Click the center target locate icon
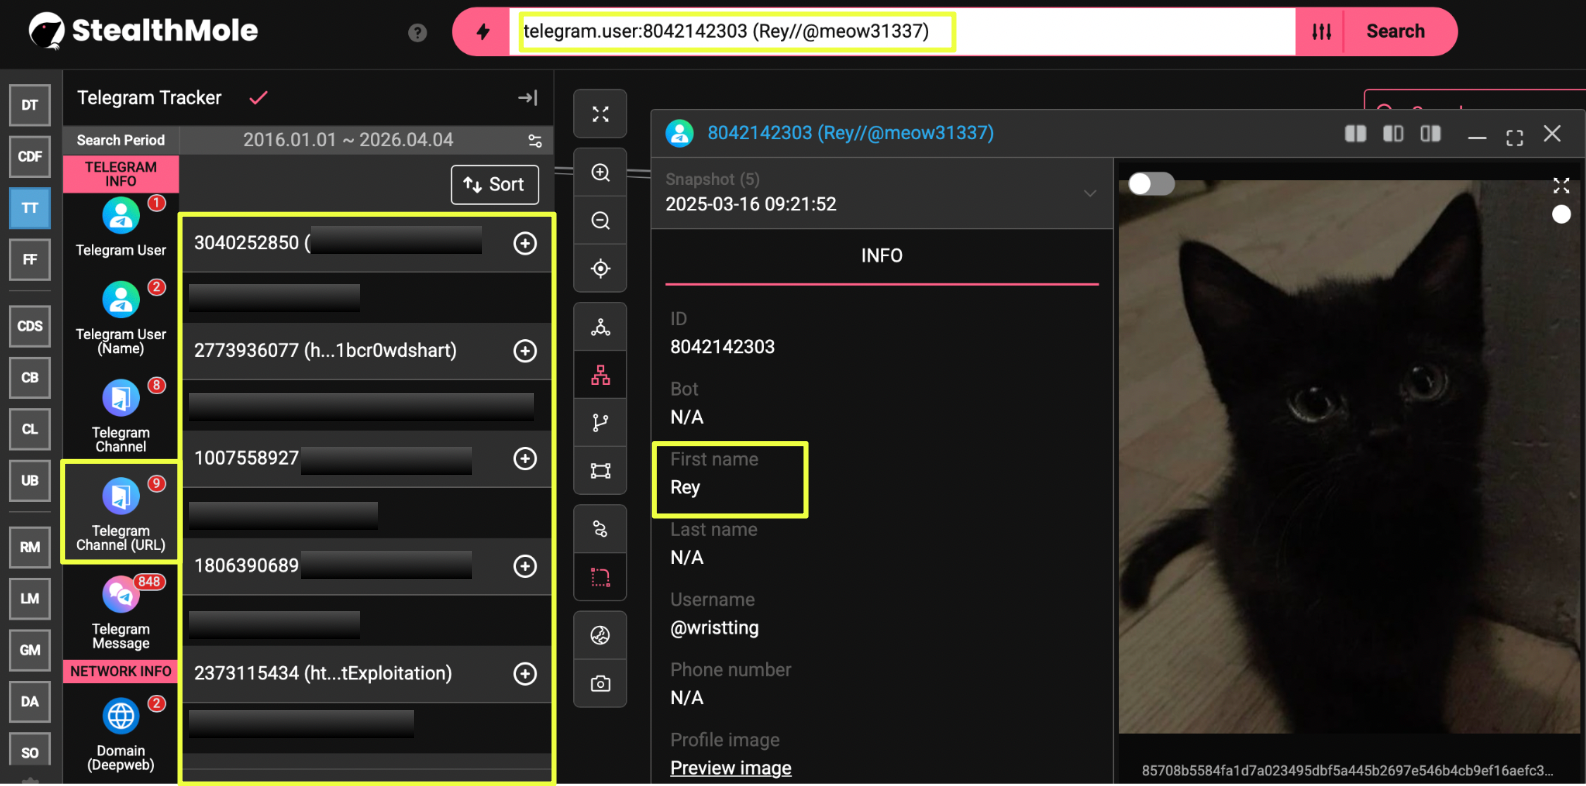This screenshot has height=786, width=1586. (x=600, y=268)
